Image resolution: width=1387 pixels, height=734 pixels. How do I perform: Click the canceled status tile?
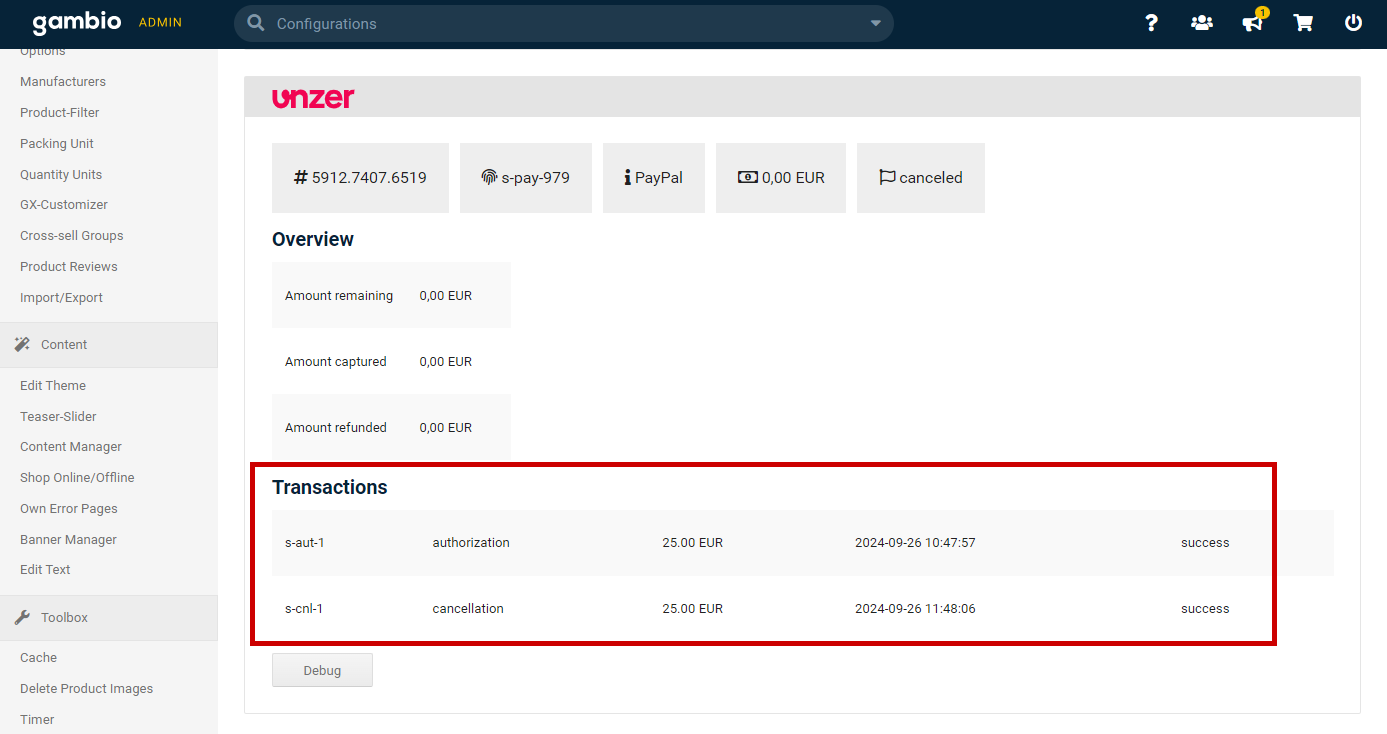pyautogui.click(x=921, y=178)
